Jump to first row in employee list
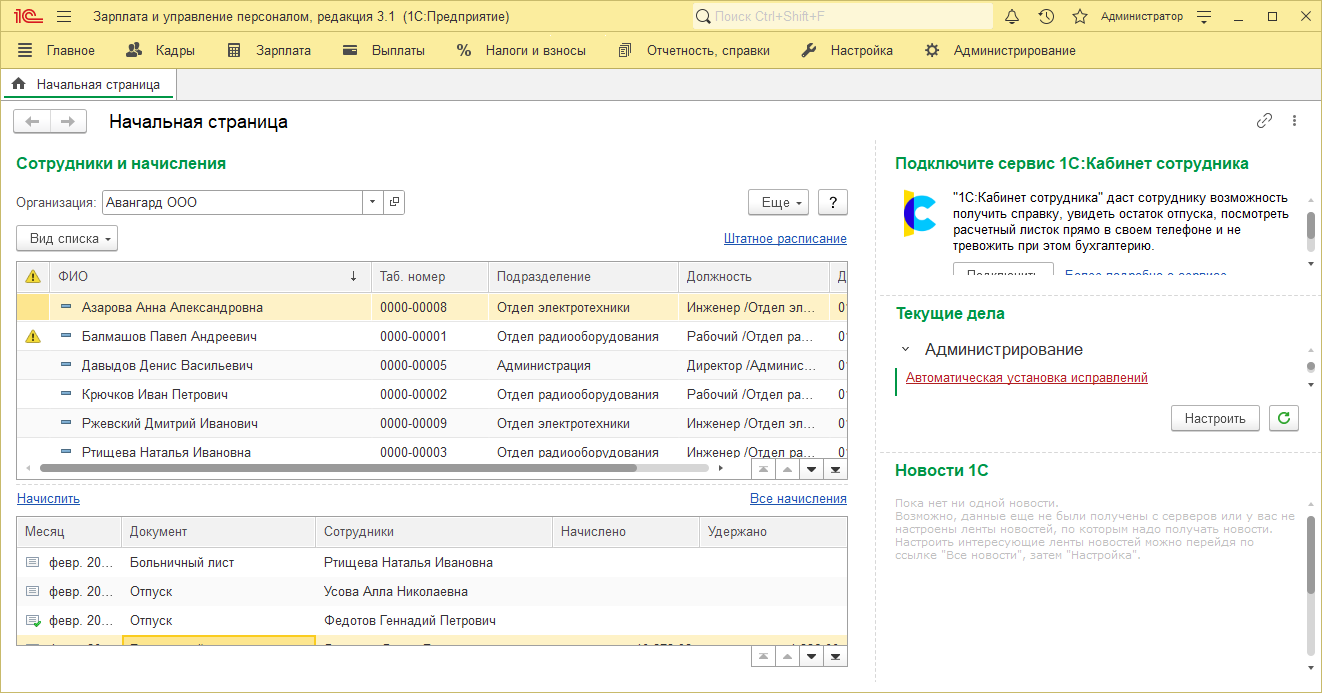Screen dimensions: 1322x693 click(763, 468)
